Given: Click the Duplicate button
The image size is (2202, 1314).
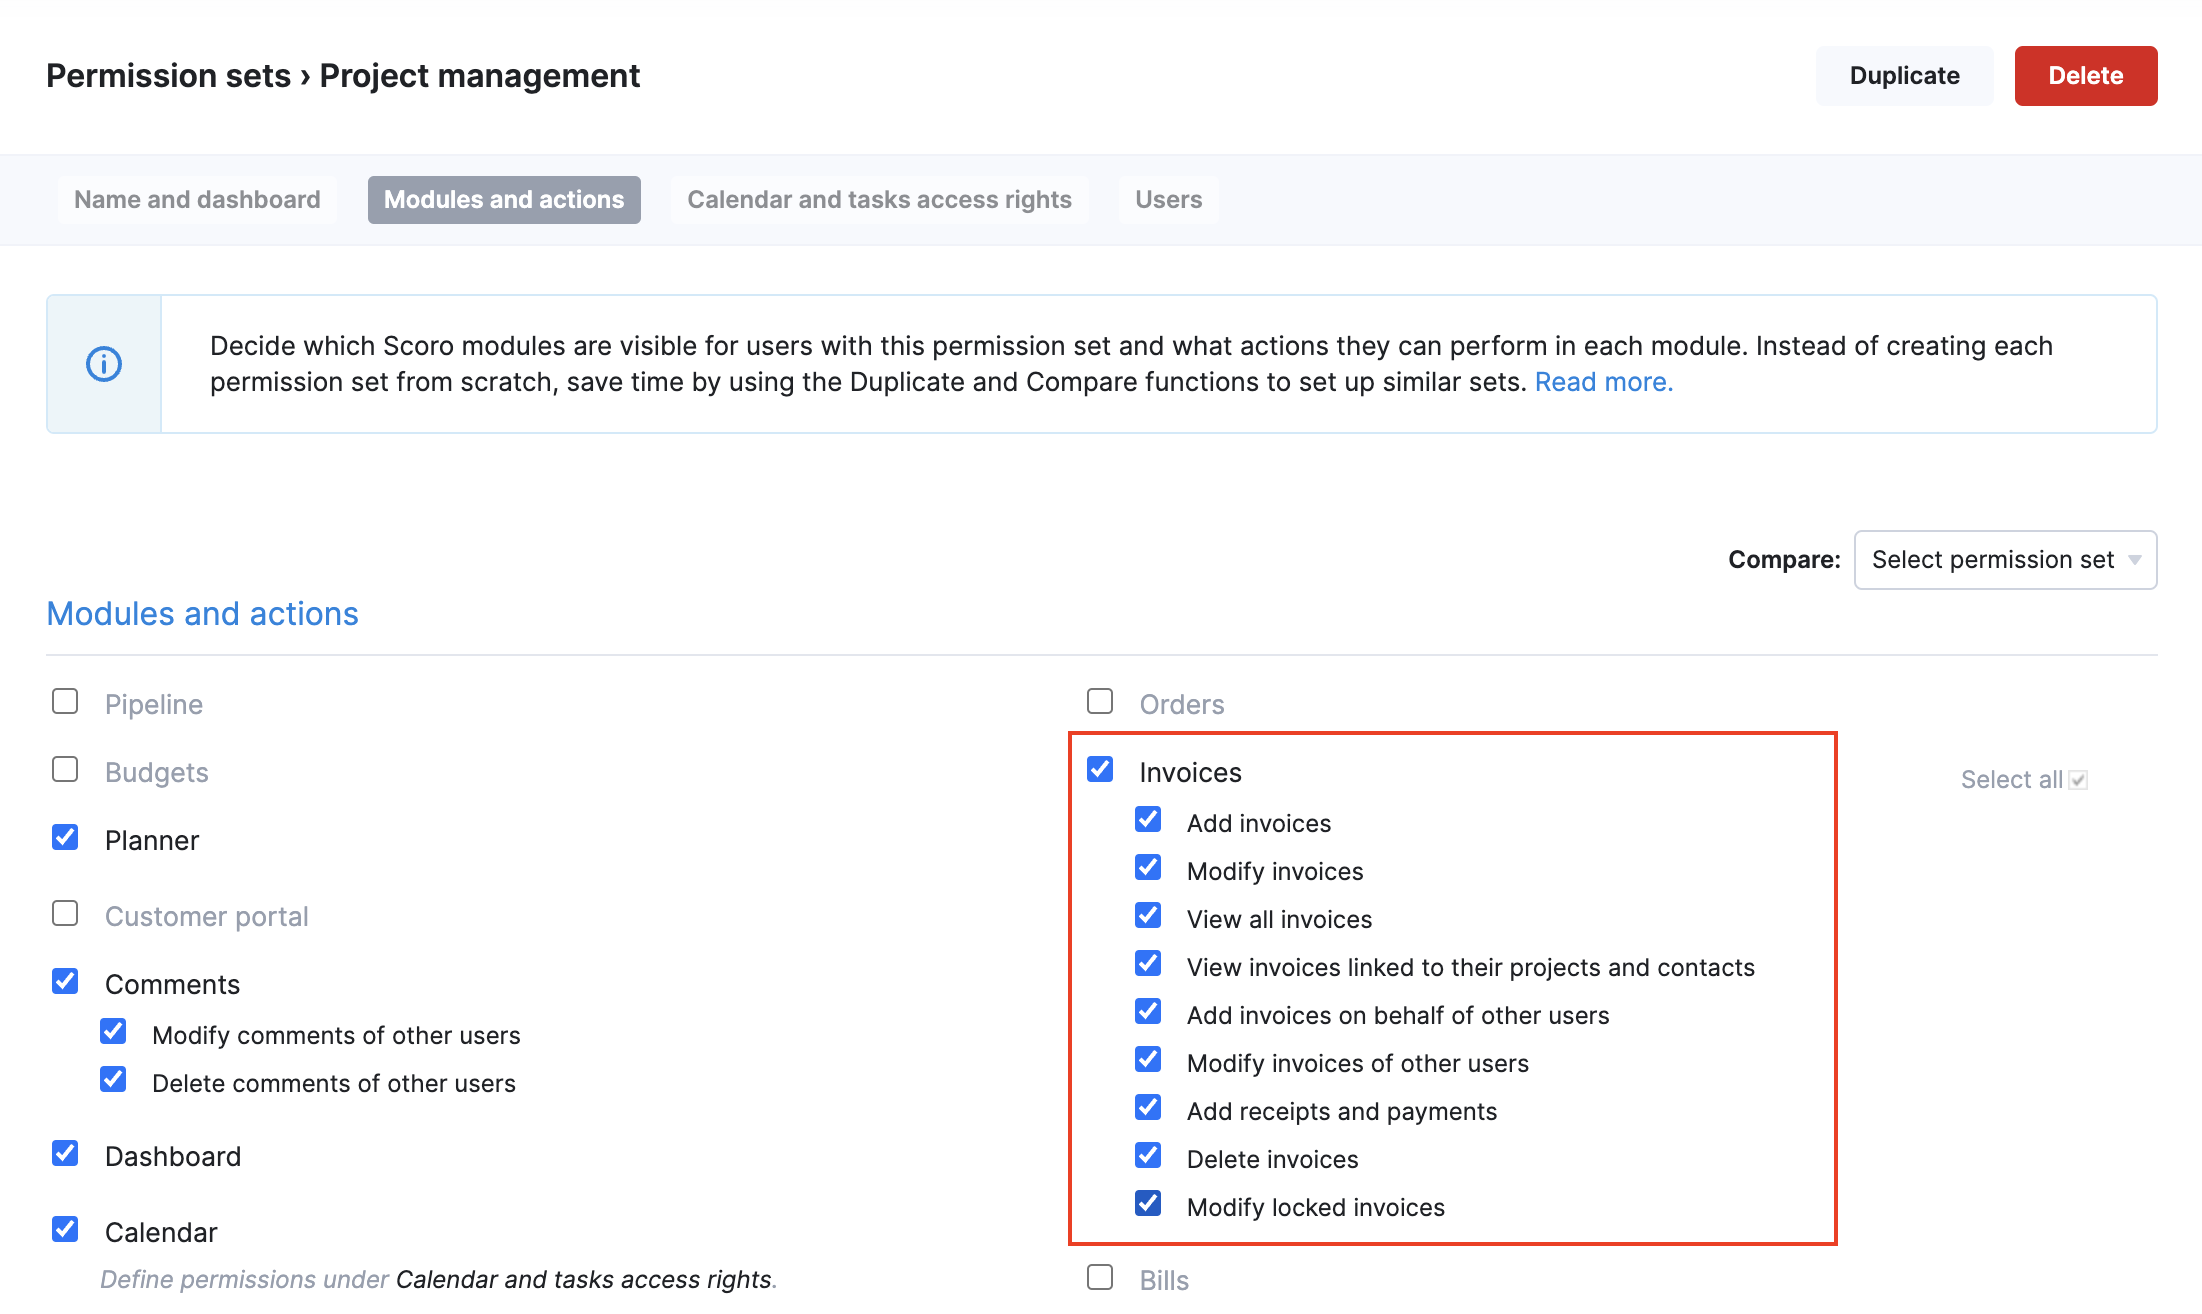Looking at the screenshot, I should point(1904,76).
